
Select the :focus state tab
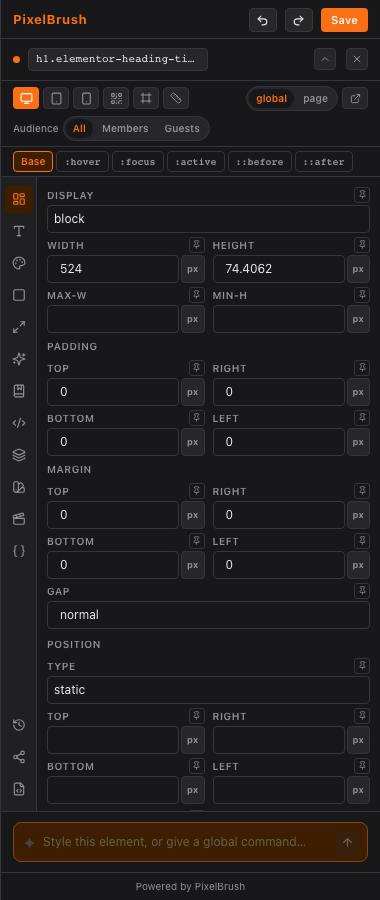pos(138,161)
